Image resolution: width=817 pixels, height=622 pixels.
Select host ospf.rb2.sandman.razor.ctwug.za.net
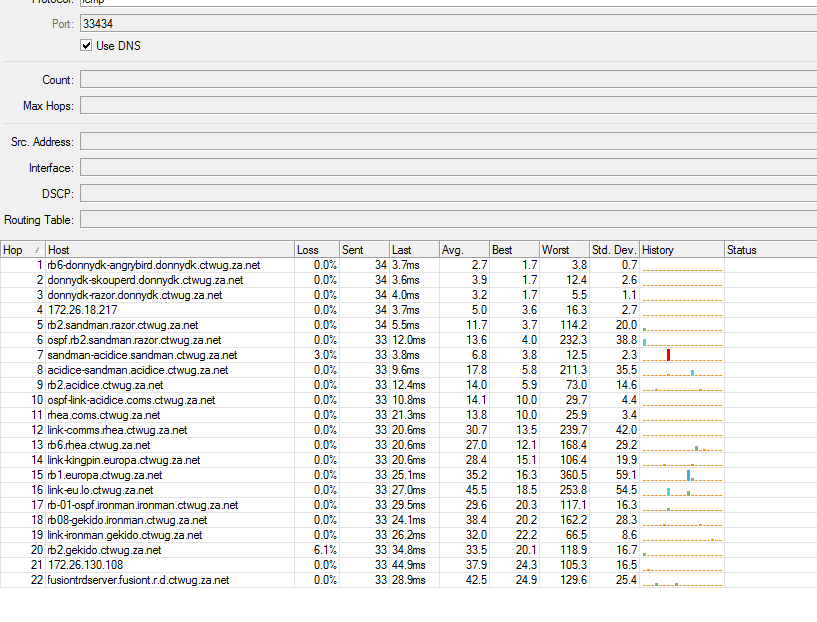[x=134, y=340]
